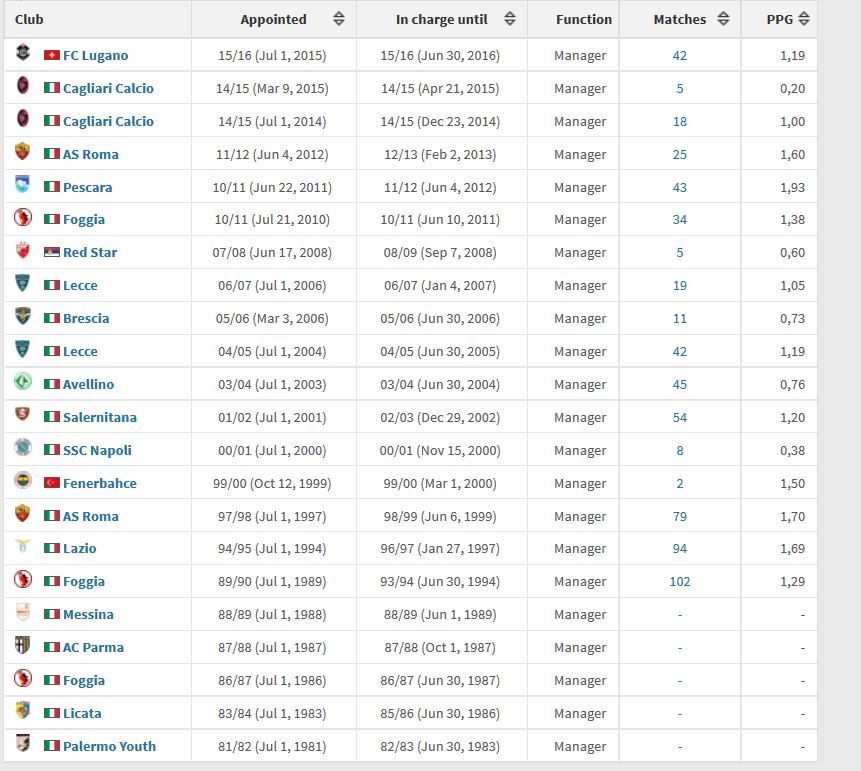Sort by Appointed column arrows

(339, 19)
